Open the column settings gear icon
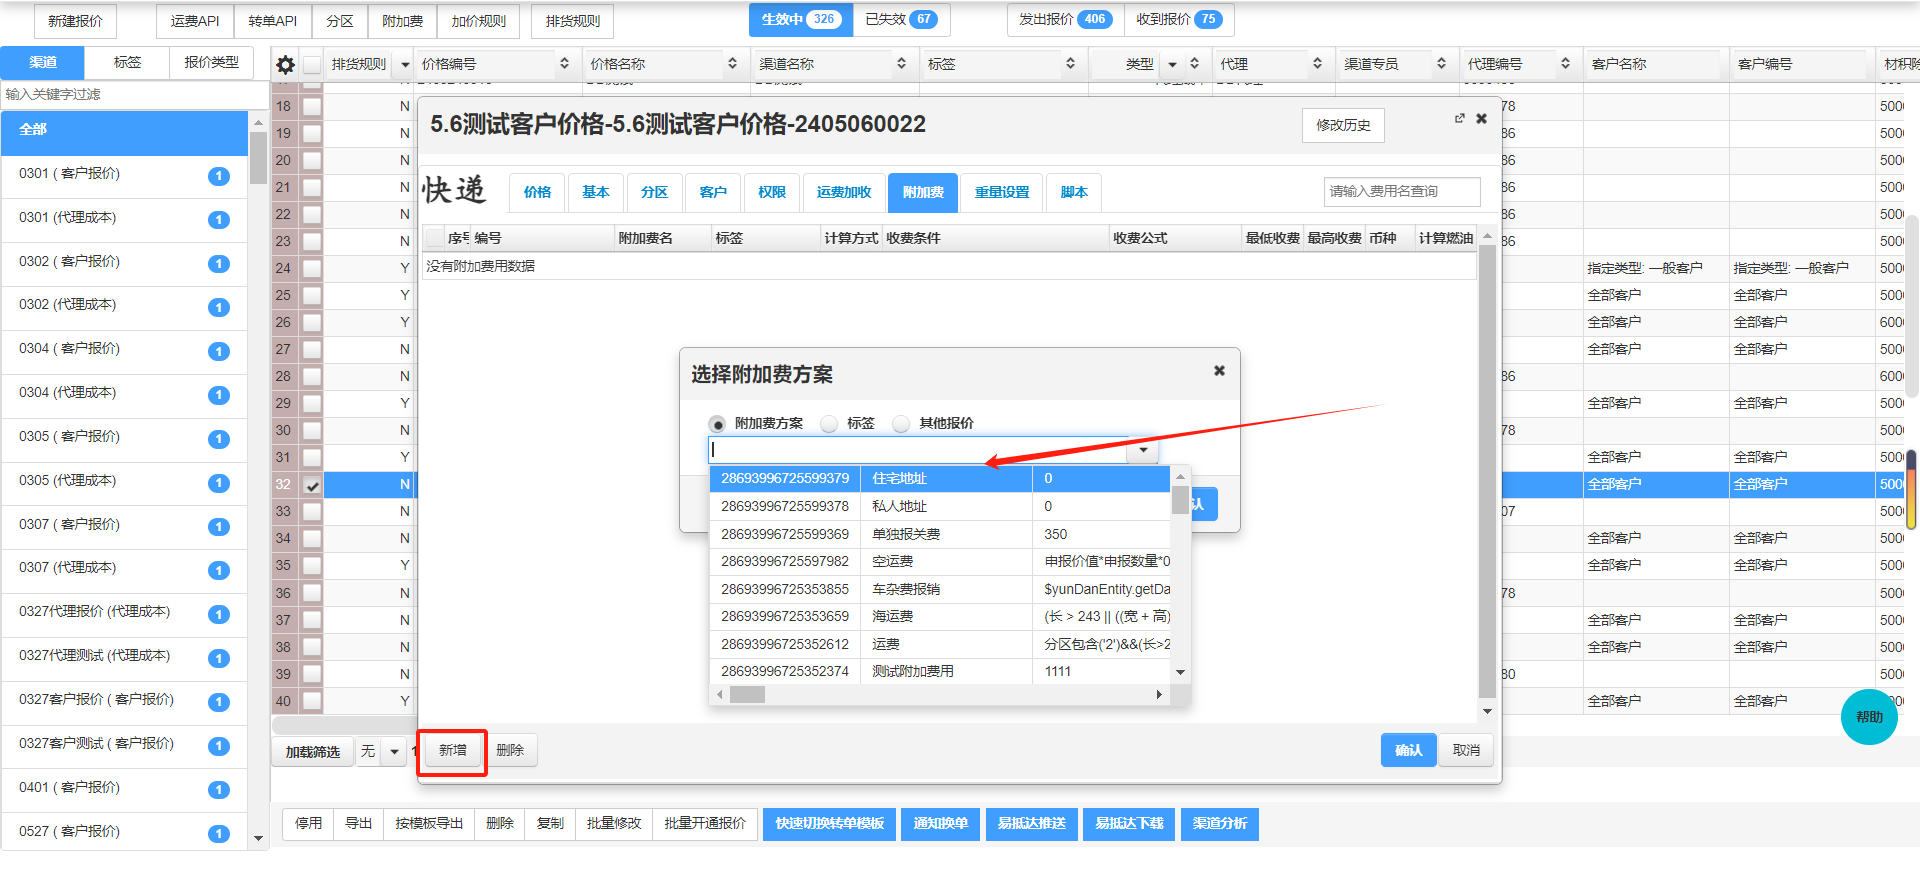1920x880 pixels. pyautogui.click(x=286, y=65)
